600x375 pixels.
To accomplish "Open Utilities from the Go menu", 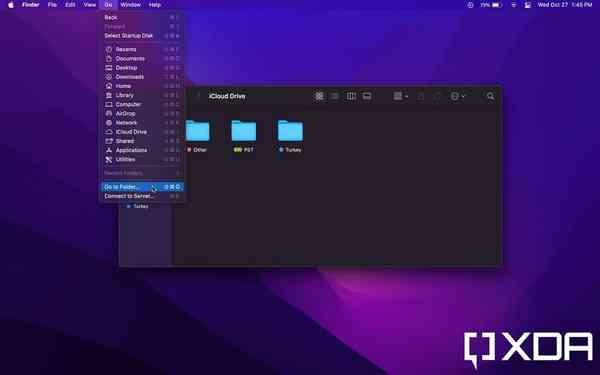I will pos(142,160).
